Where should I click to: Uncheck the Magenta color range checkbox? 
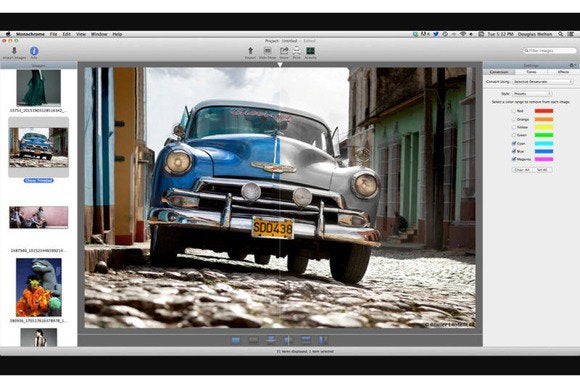[x=513, y=159]
